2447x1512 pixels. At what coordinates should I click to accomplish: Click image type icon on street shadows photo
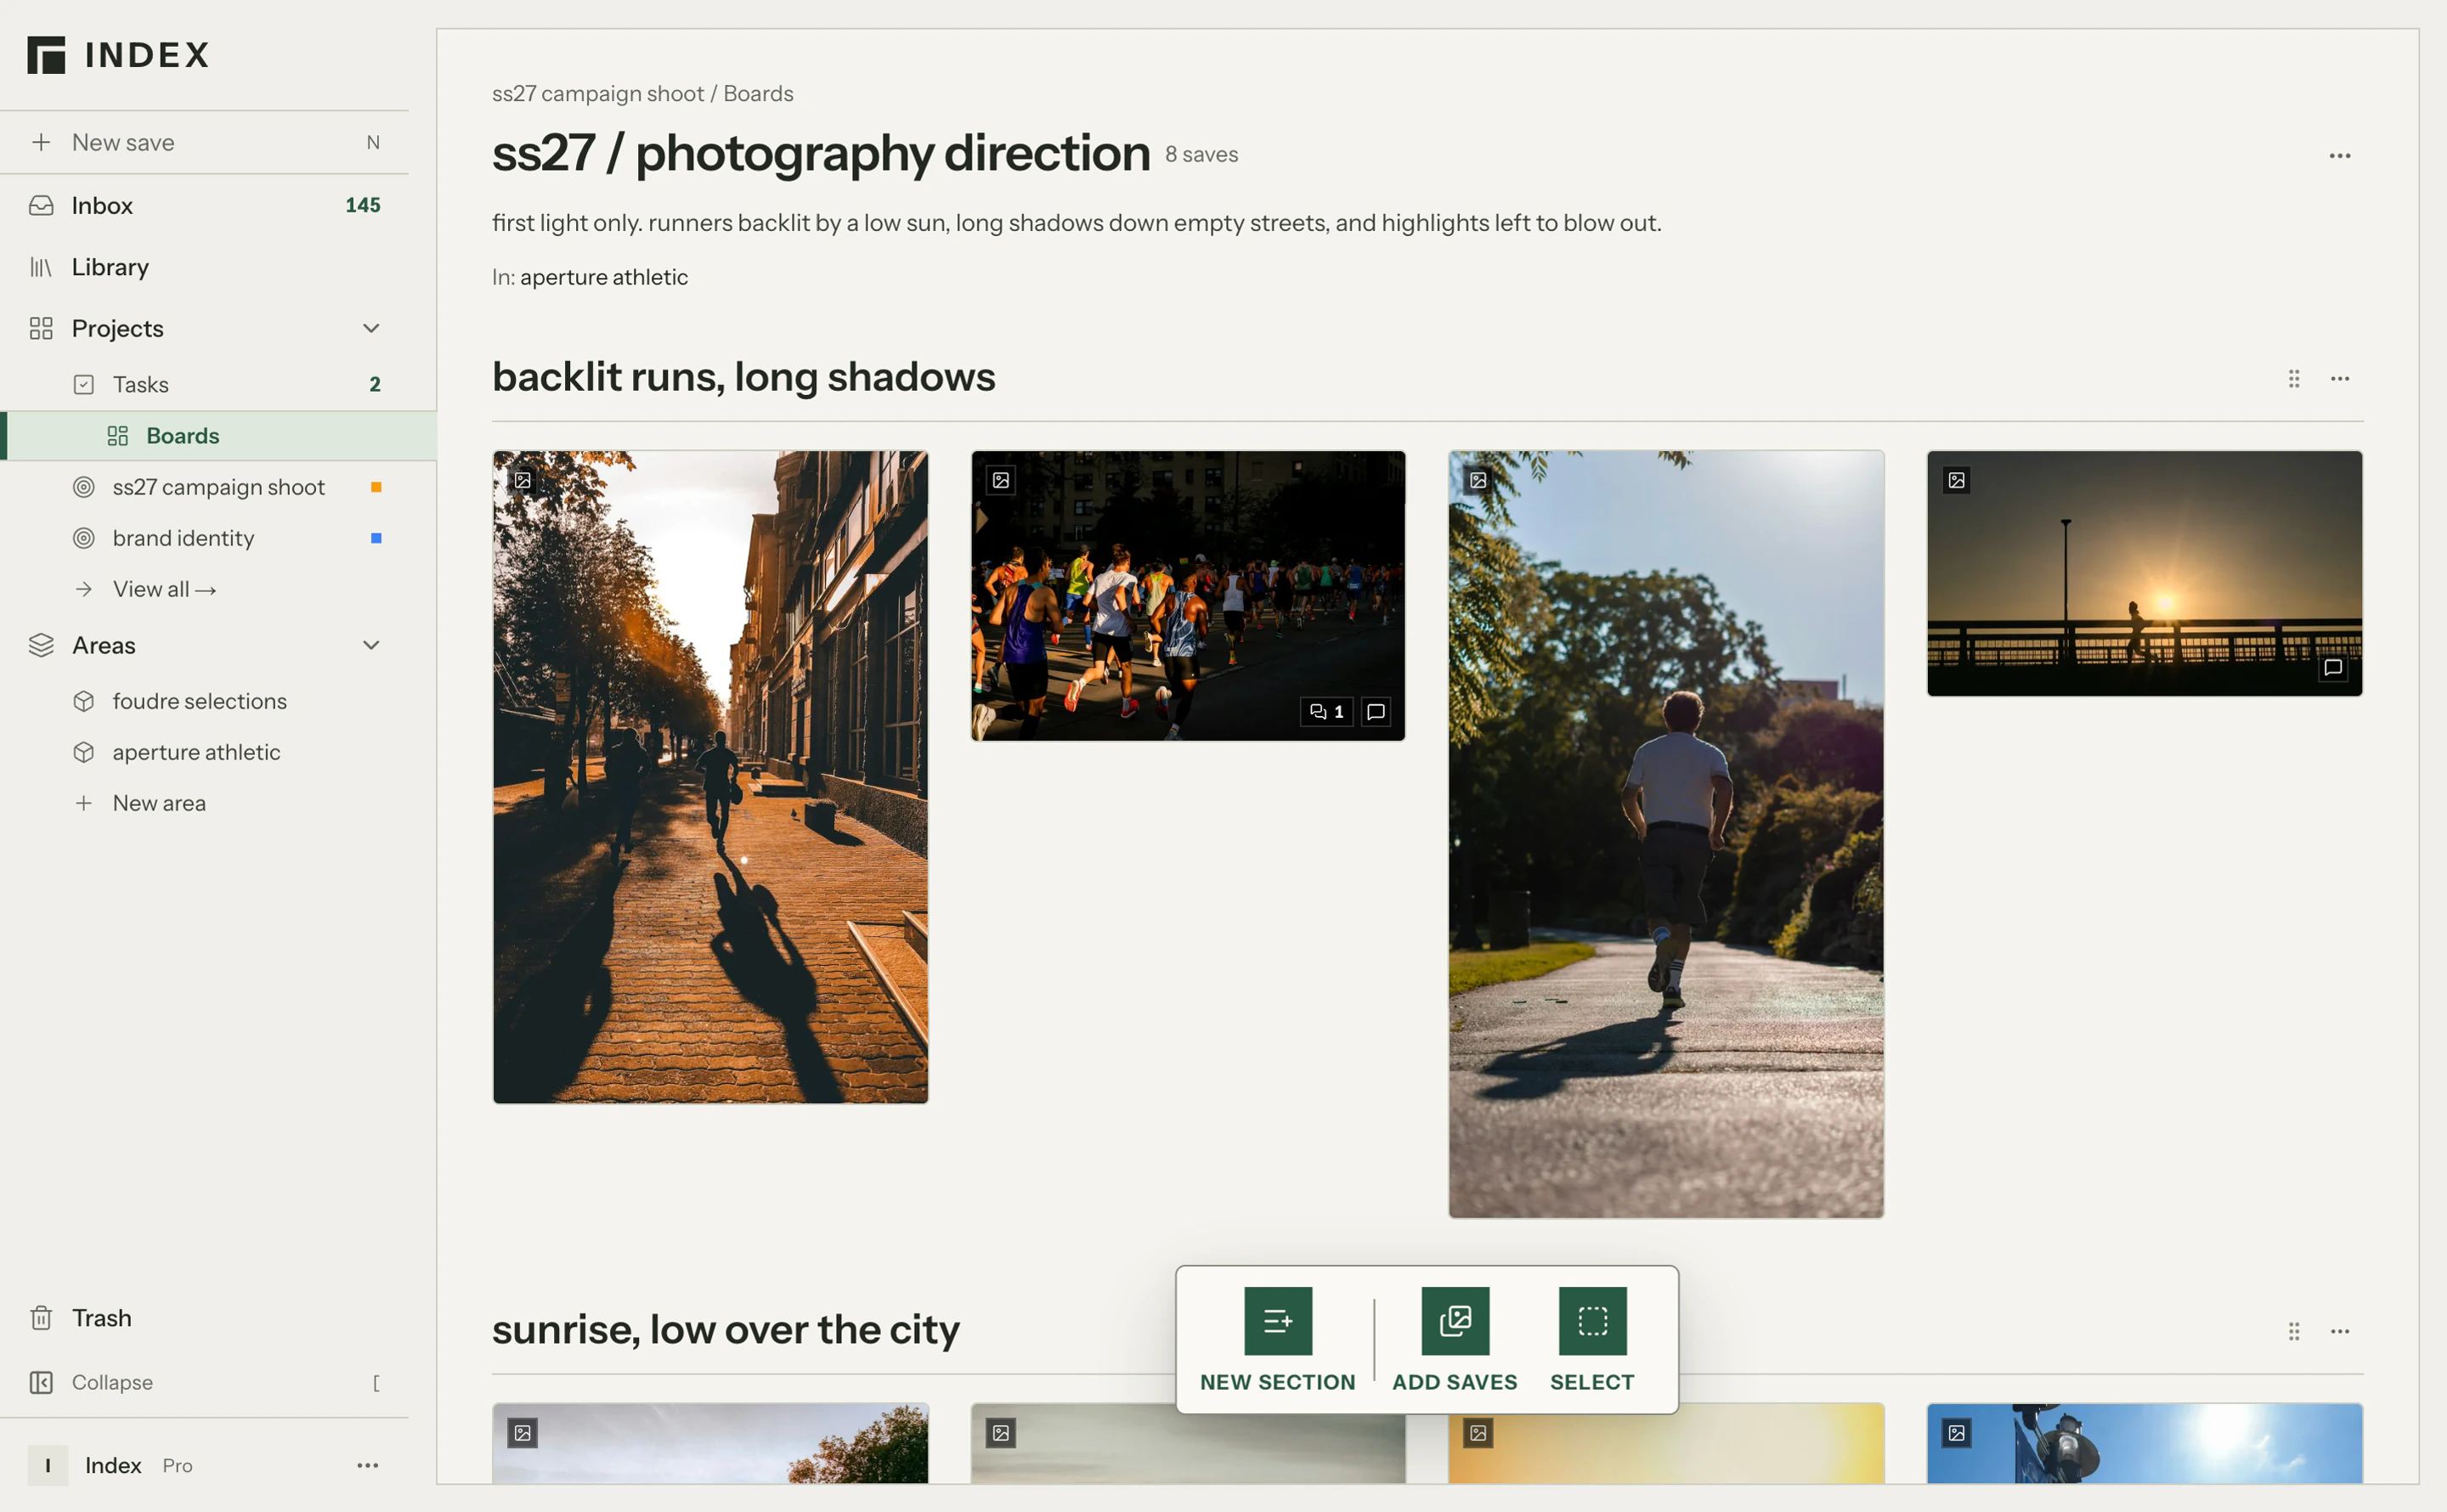[x=523, y=481]
